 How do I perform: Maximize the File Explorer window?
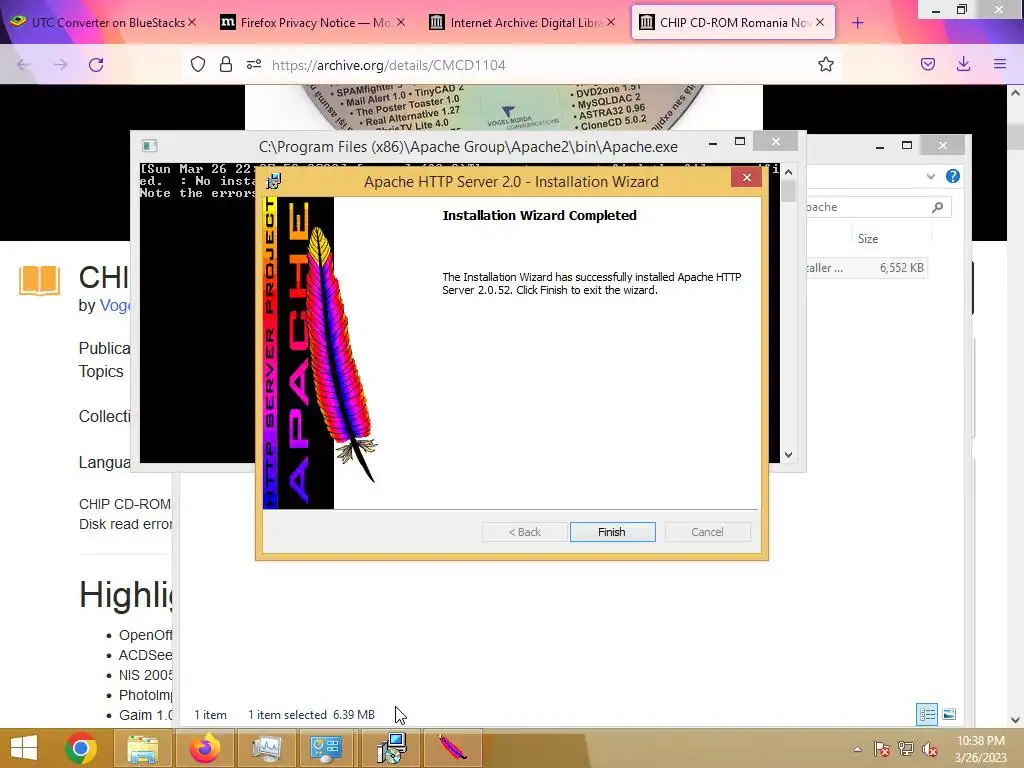[907, 145]
